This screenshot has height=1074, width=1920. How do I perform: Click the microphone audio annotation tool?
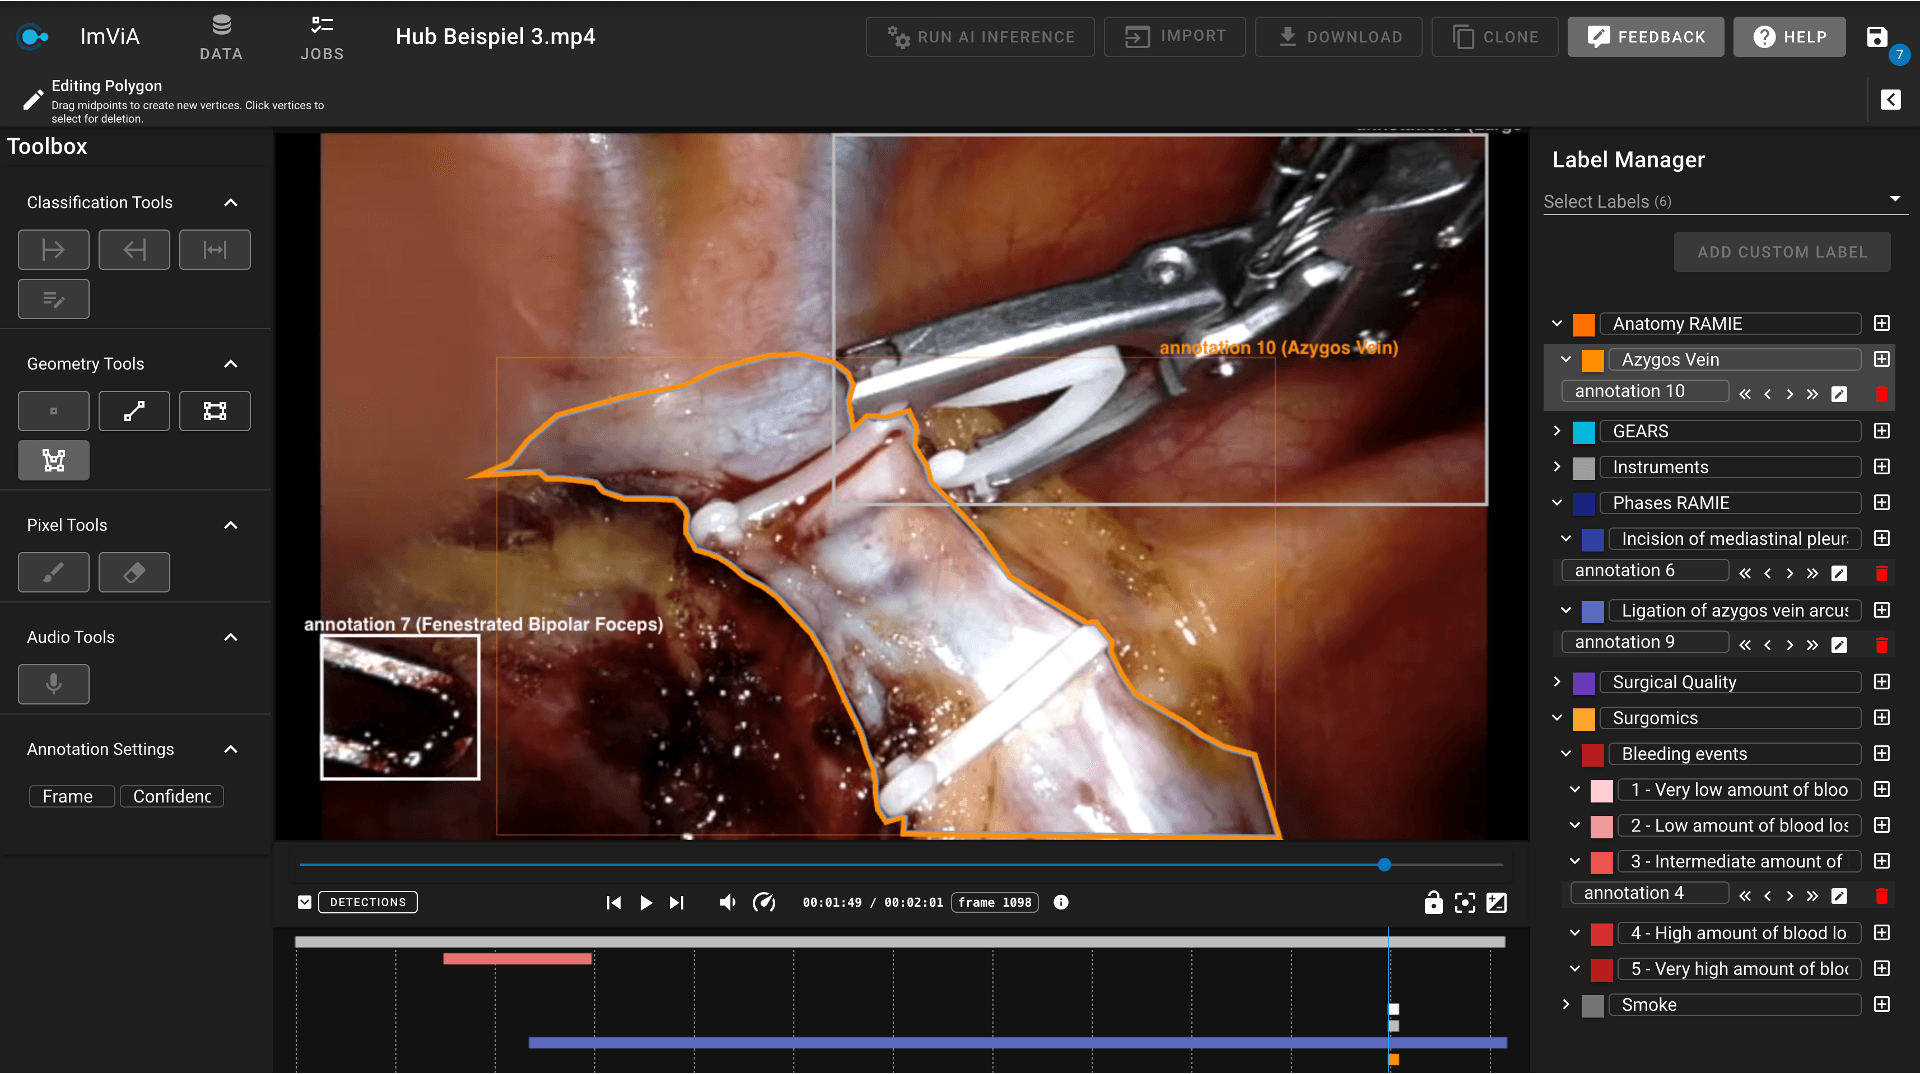click(x=54, y=684)
